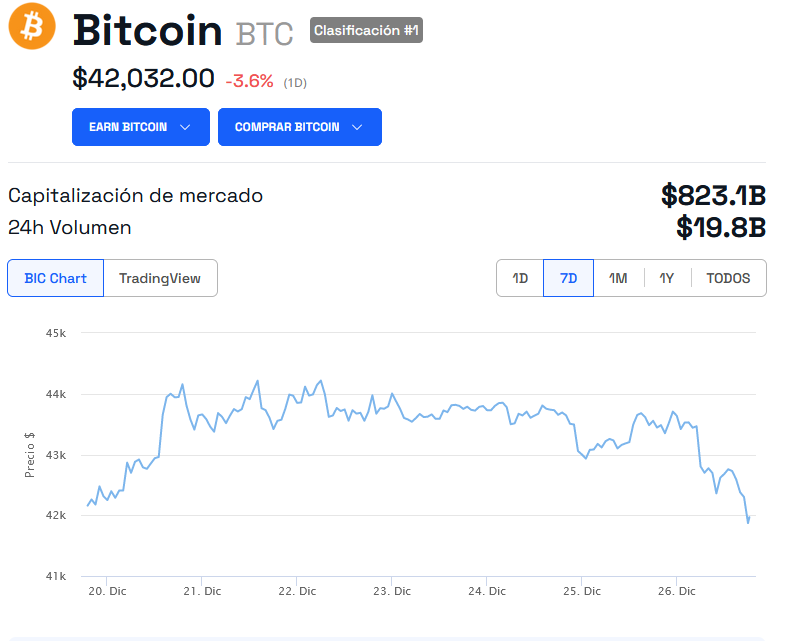This screenshot has height=641, width=790.
Task: Click the BTC ticker symbol
Action: point(264,34)
